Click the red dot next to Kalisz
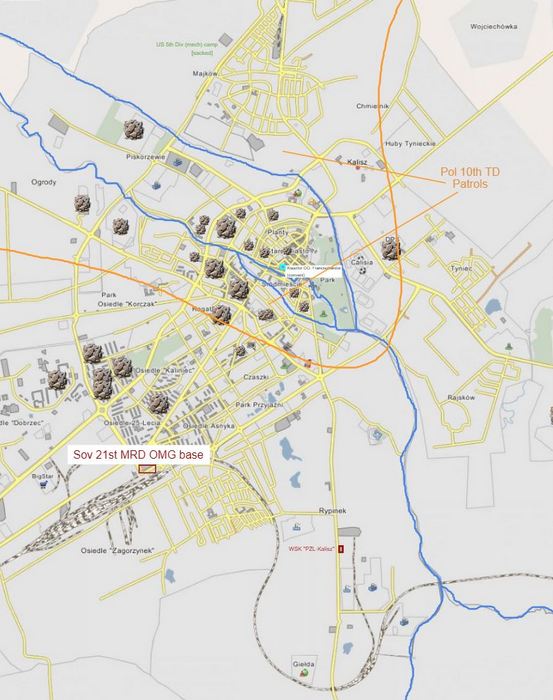 click(x=357, y=167)
